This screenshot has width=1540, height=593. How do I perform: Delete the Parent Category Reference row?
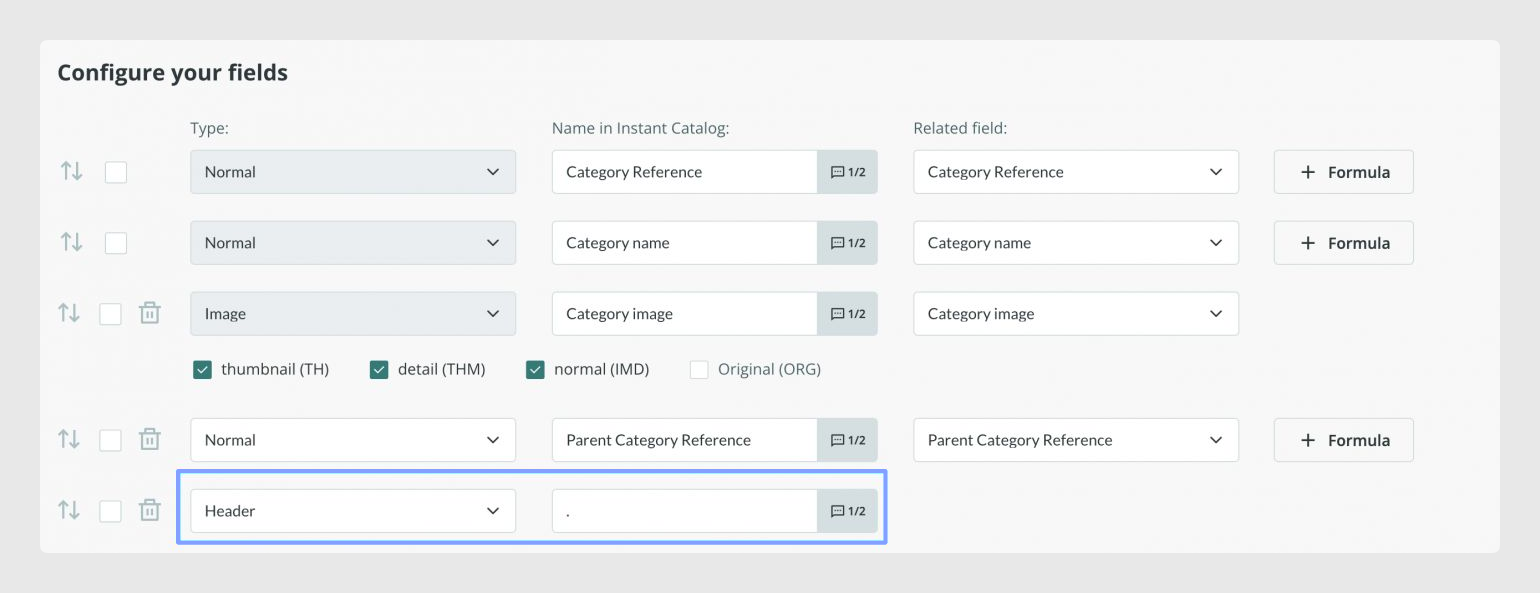click(x=149, y=439)
